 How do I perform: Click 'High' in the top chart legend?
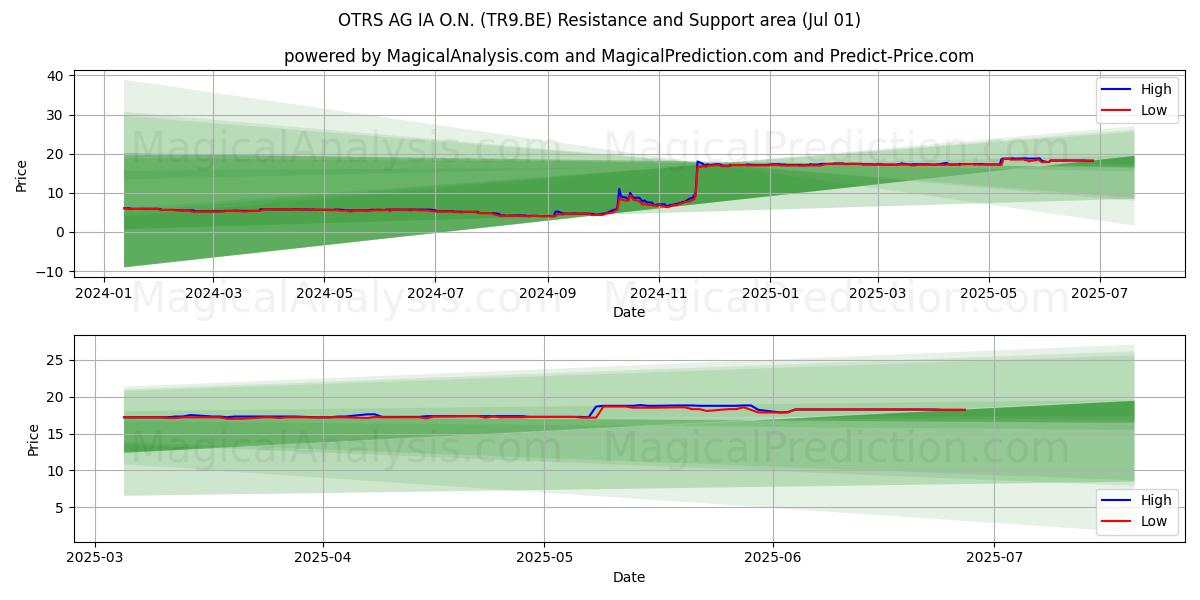1156,89
